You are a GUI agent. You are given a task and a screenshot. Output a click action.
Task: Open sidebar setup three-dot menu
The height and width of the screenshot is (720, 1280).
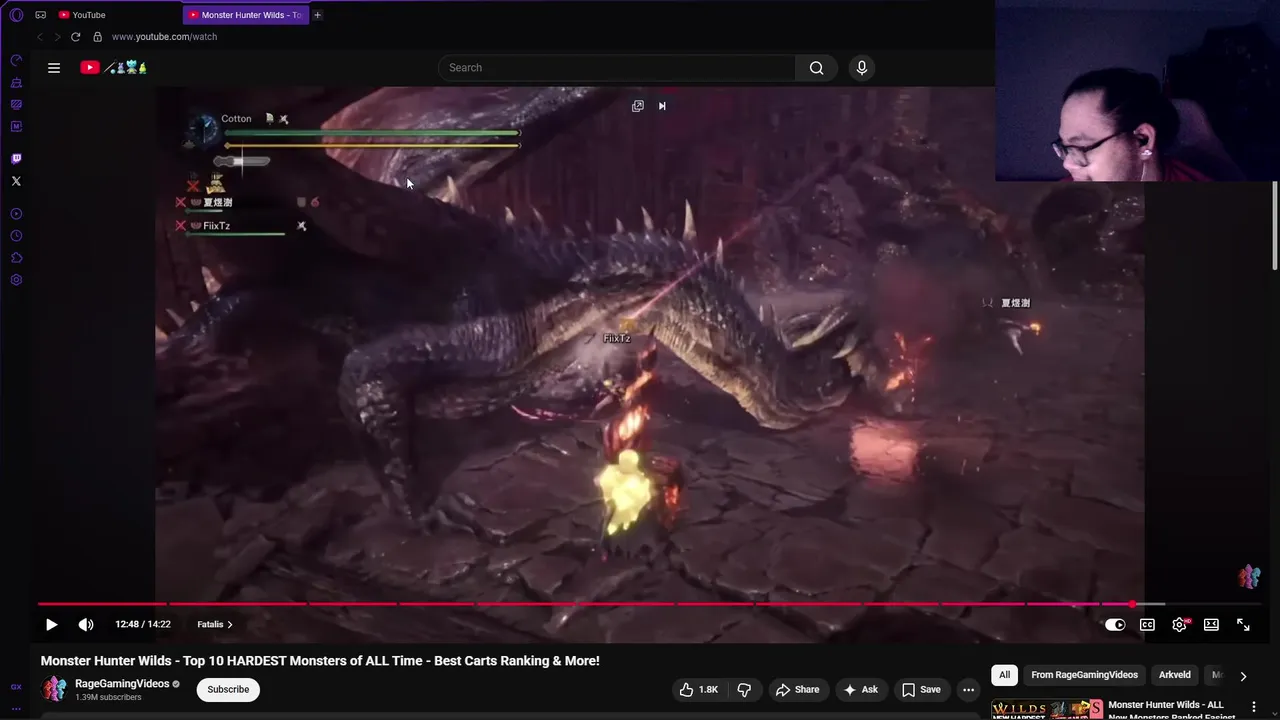16,709
